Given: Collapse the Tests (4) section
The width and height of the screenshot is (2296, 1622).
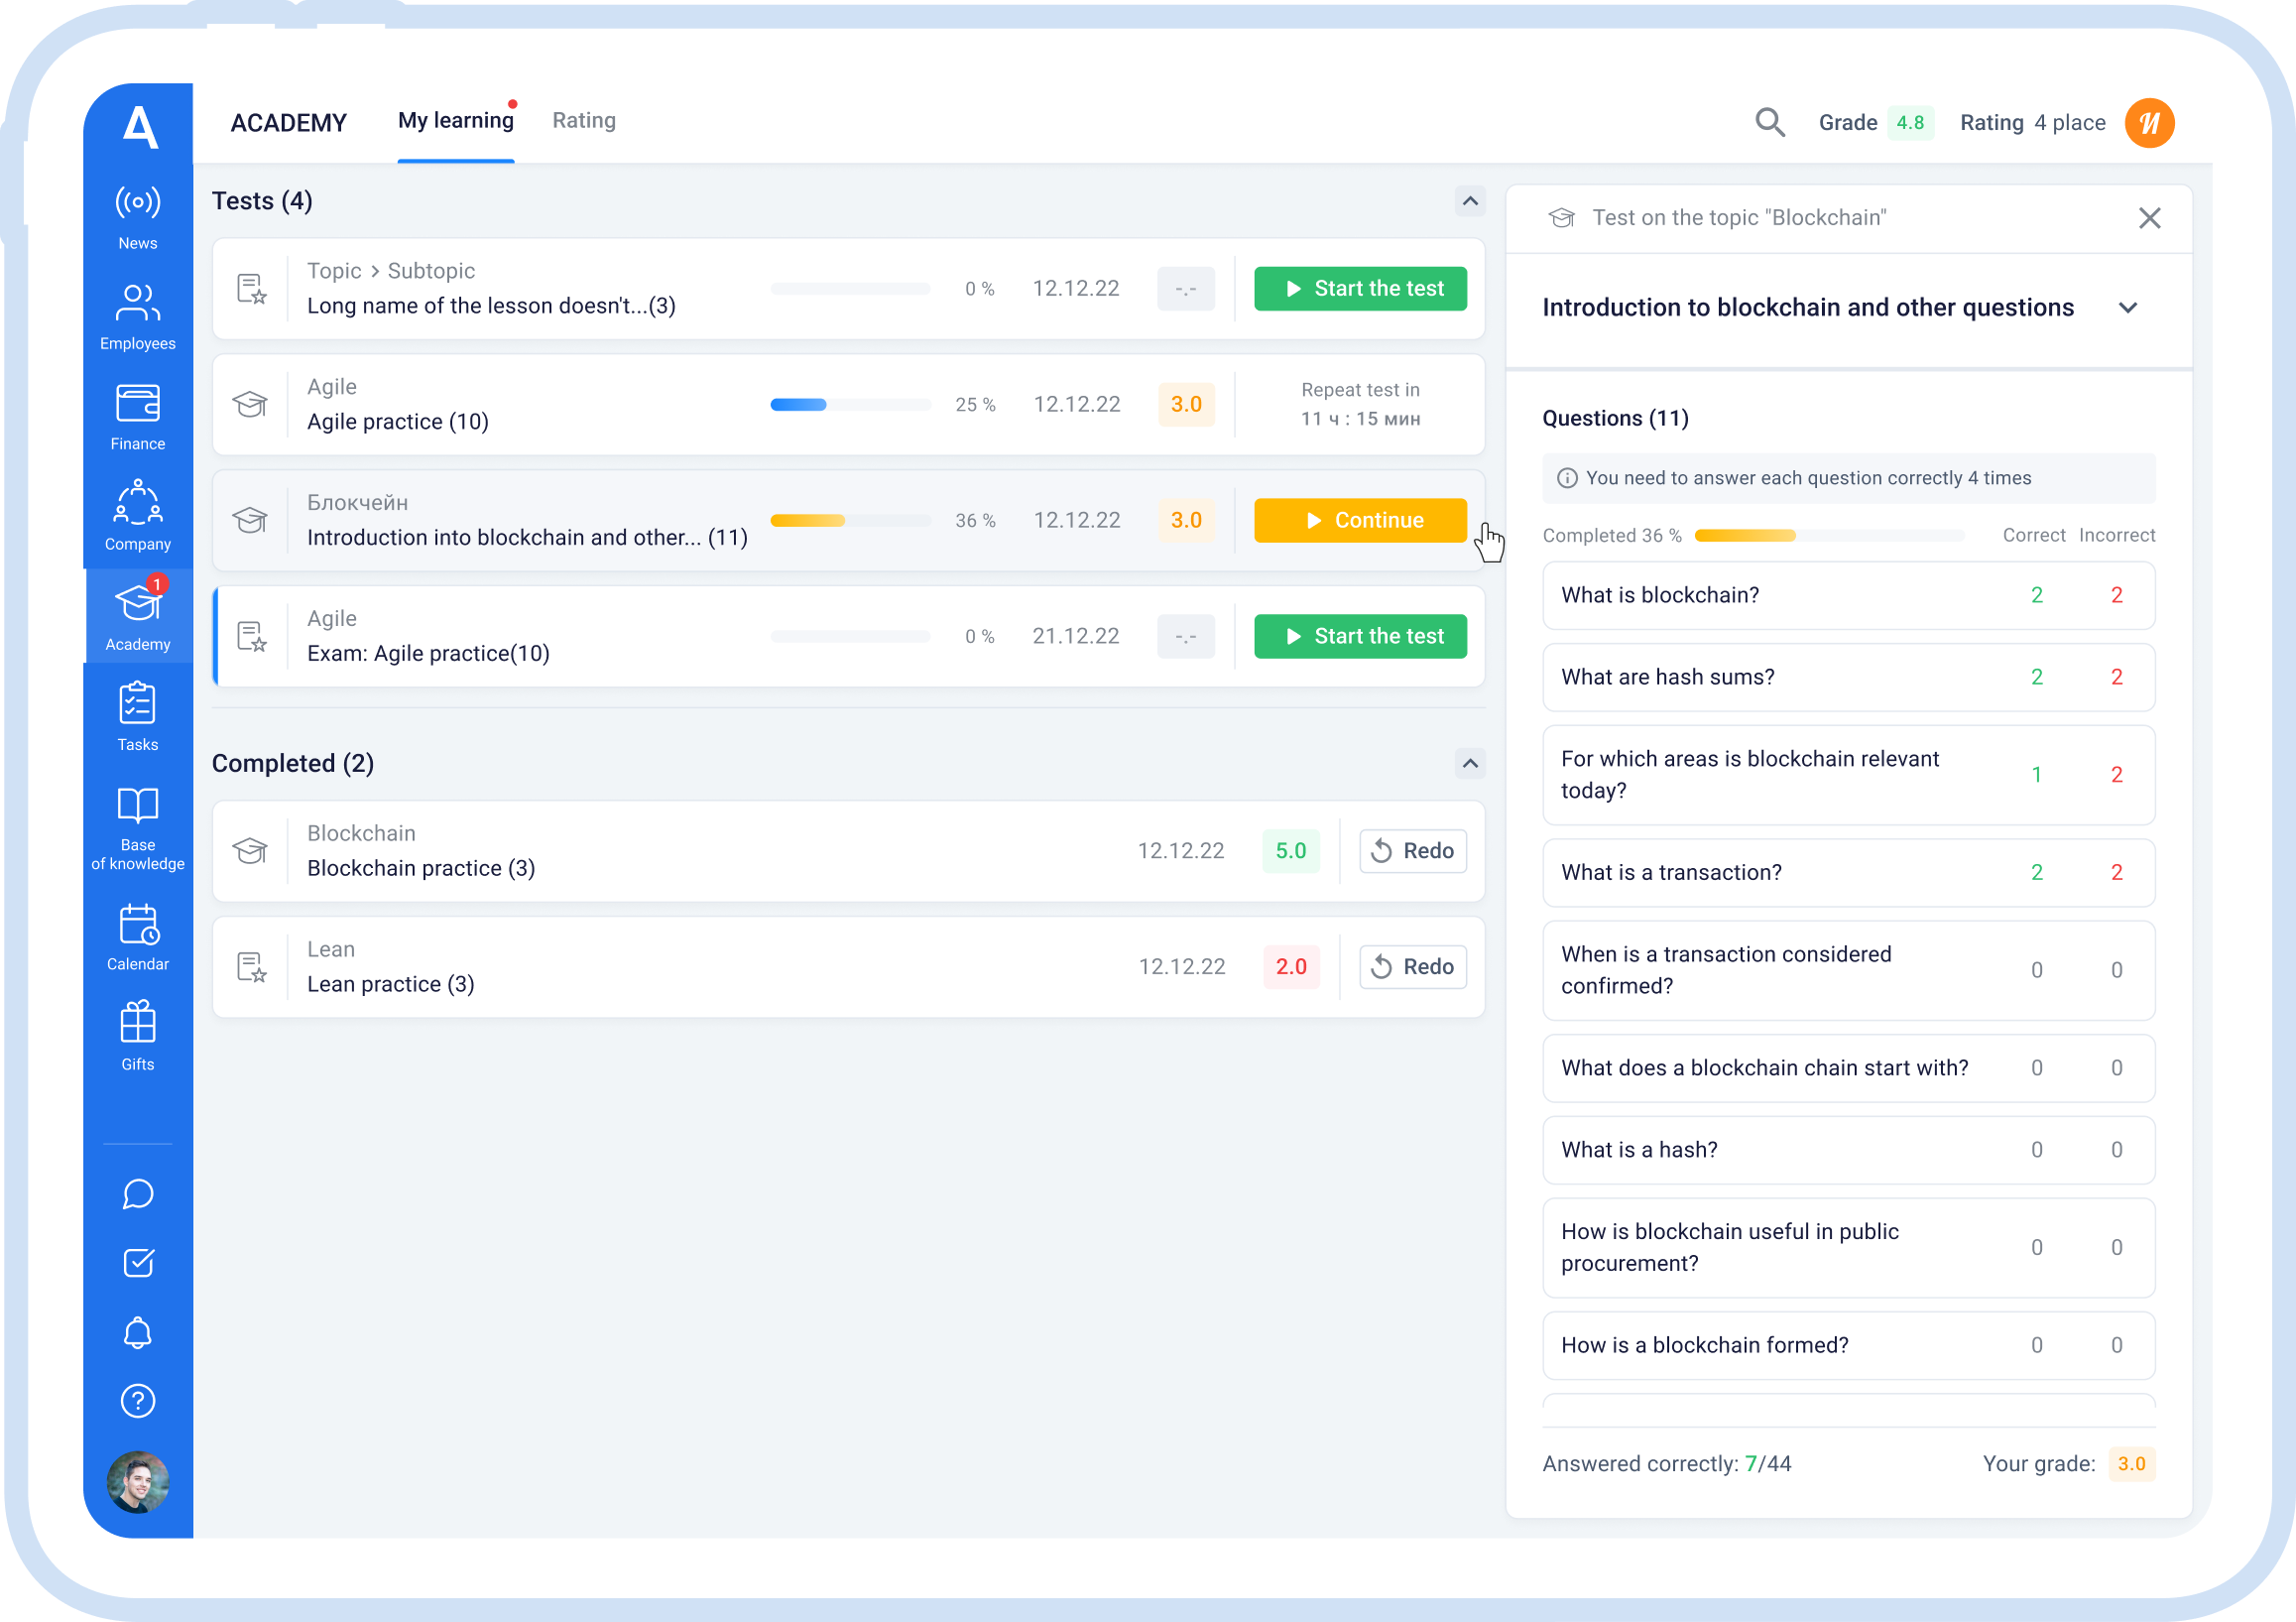Looking at the screenshot, I should [1469, 201].
